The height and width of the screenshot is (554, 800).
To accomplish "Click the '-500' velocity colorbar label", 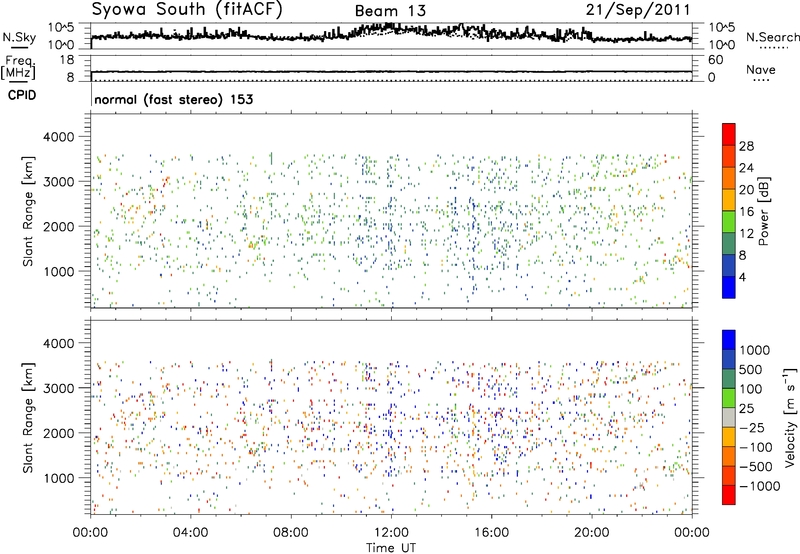I will tap(756, 466).
